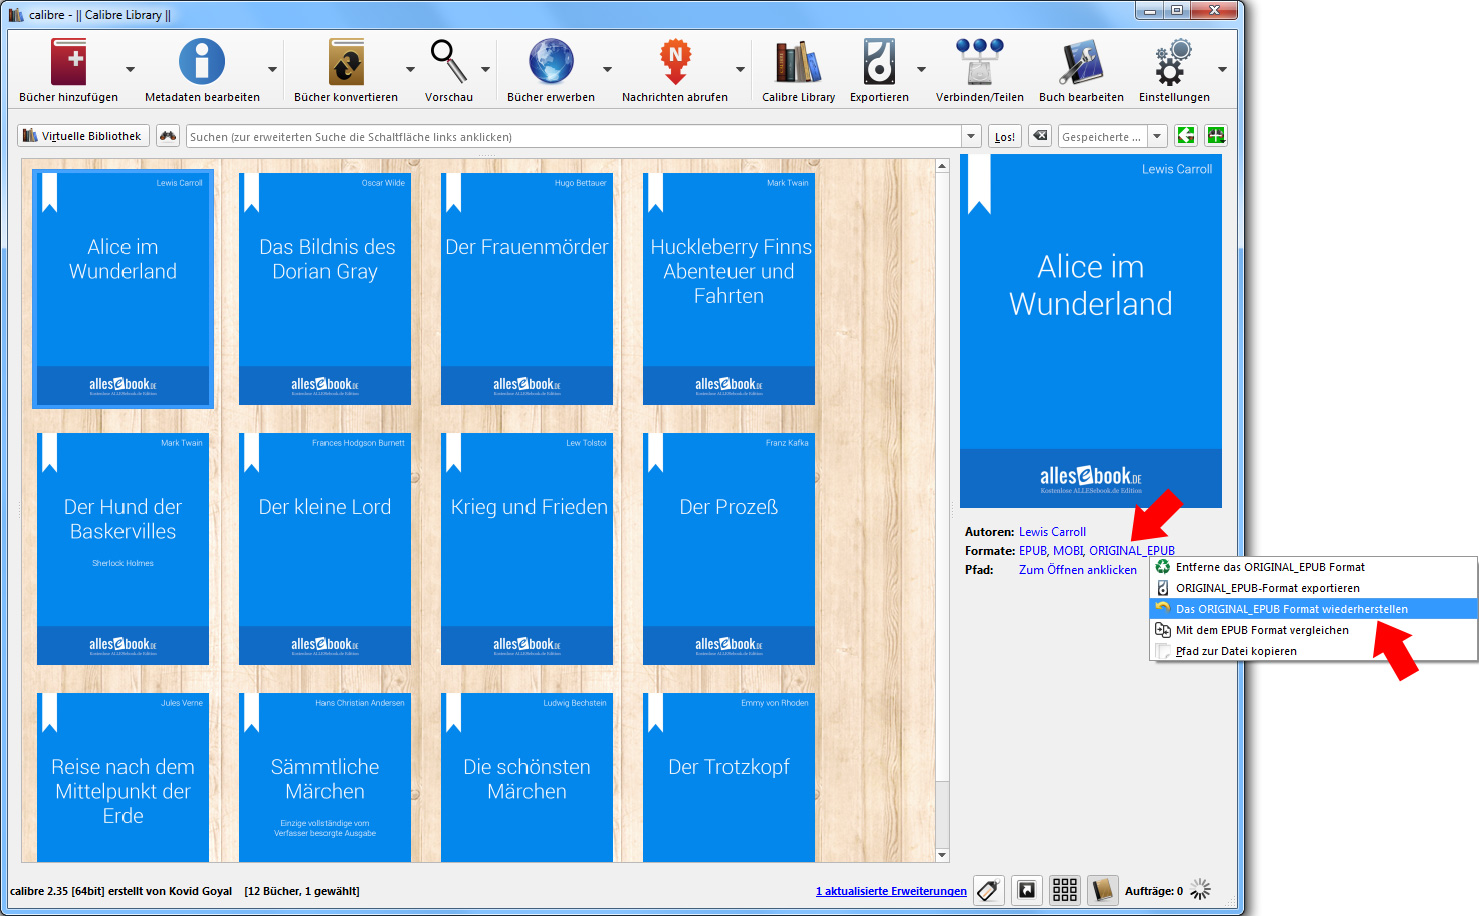This screenshot has height=916, width=1479.
Task: Click the green copy-search icon
Action: tap(1186, 136)
